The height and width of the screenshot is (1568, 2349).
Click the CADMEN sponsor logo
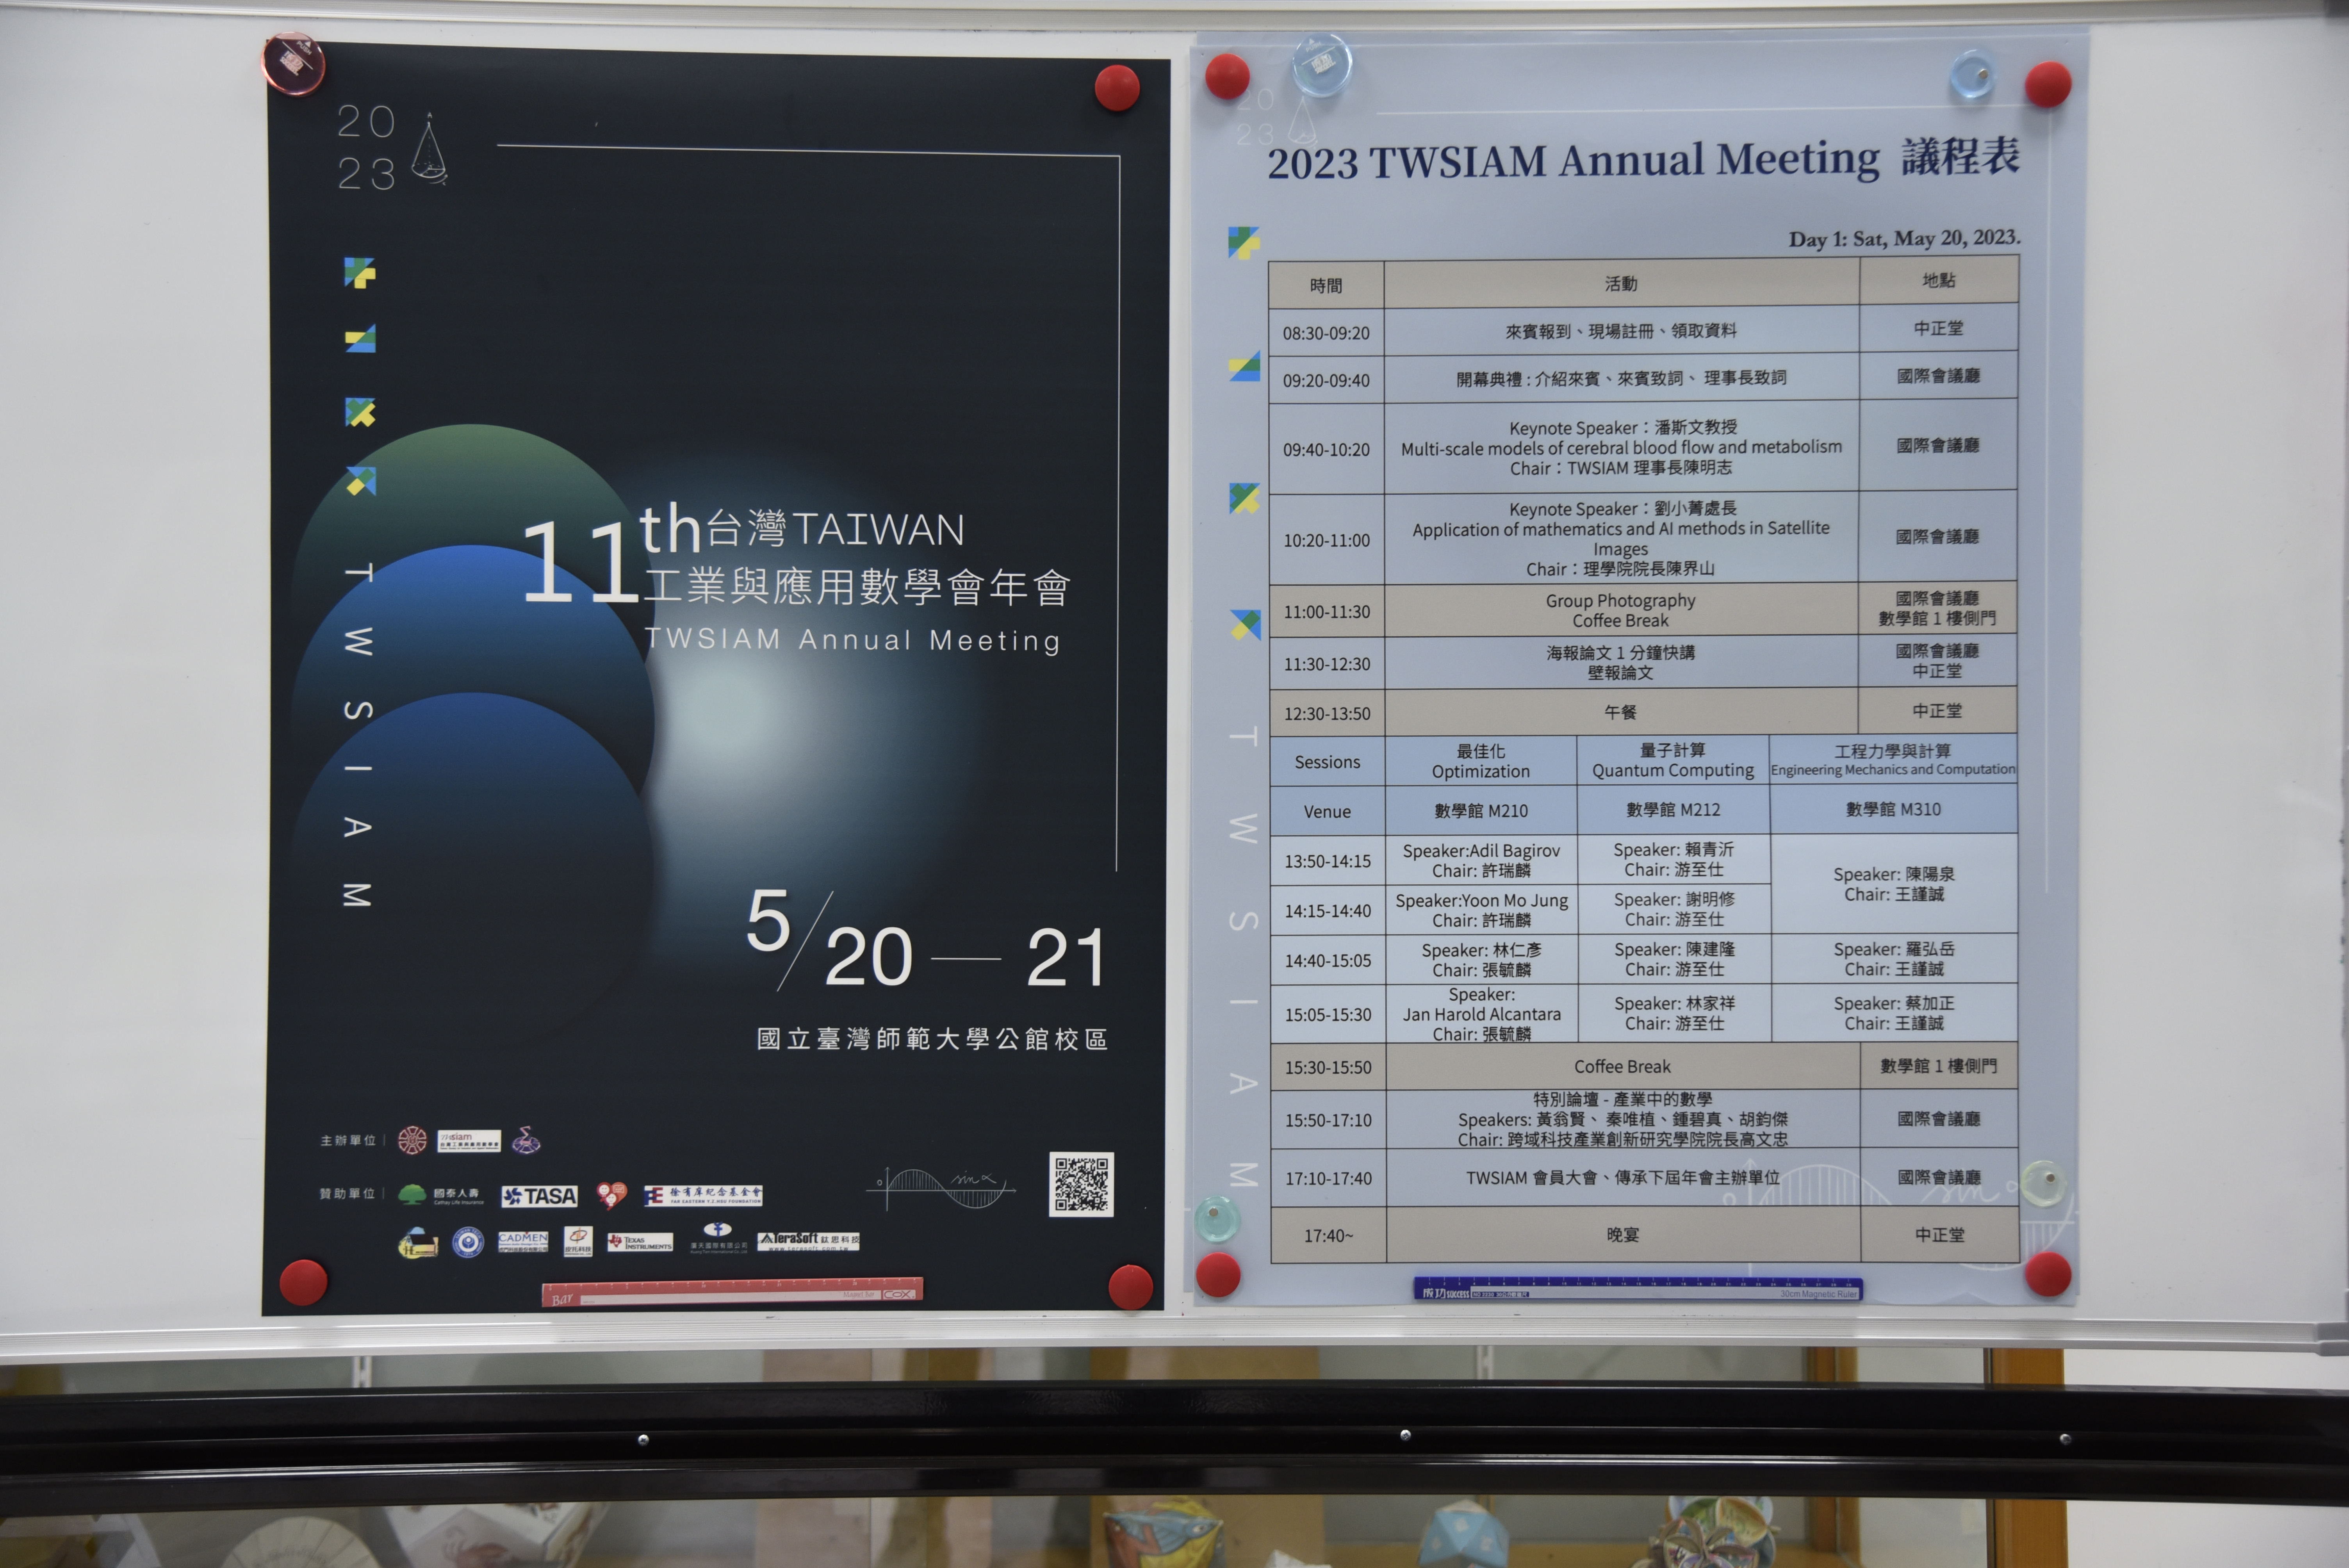click(523, 1242)
